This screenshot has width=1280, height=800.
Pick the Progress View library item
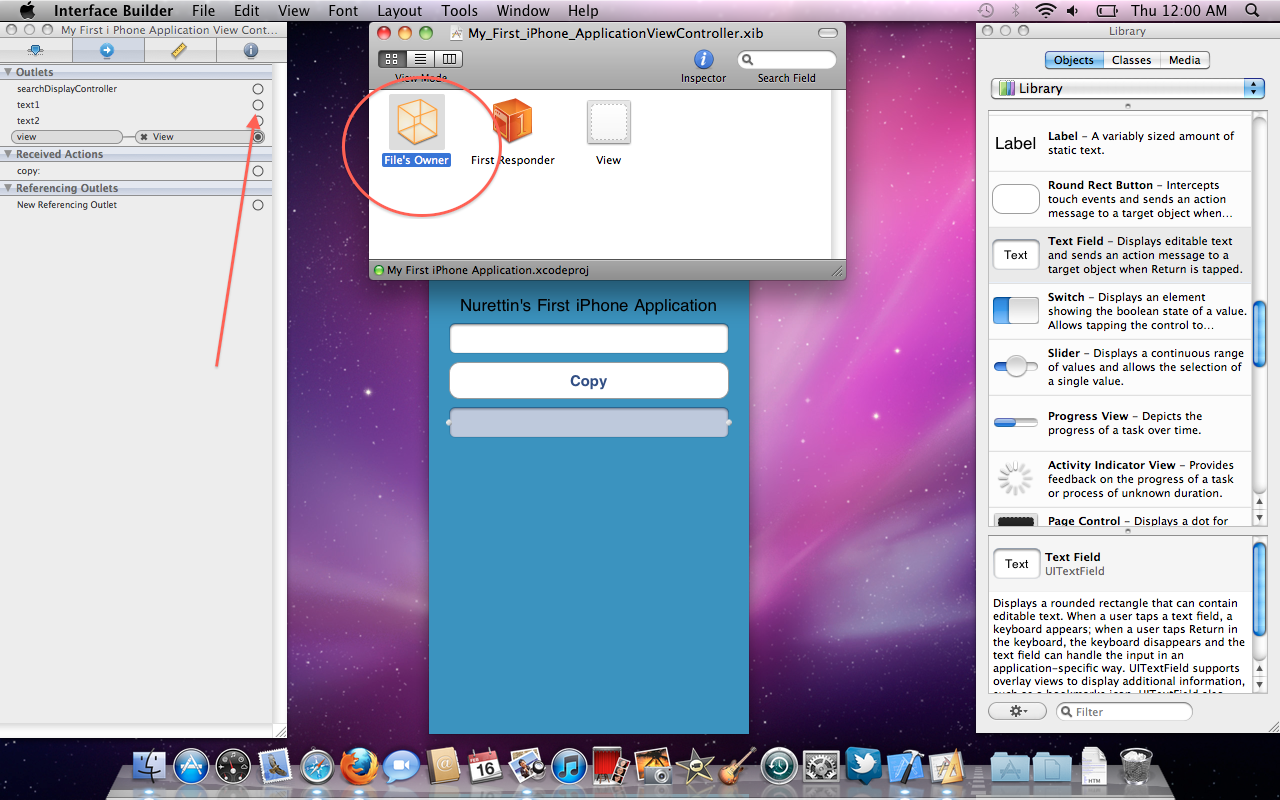1120,423
